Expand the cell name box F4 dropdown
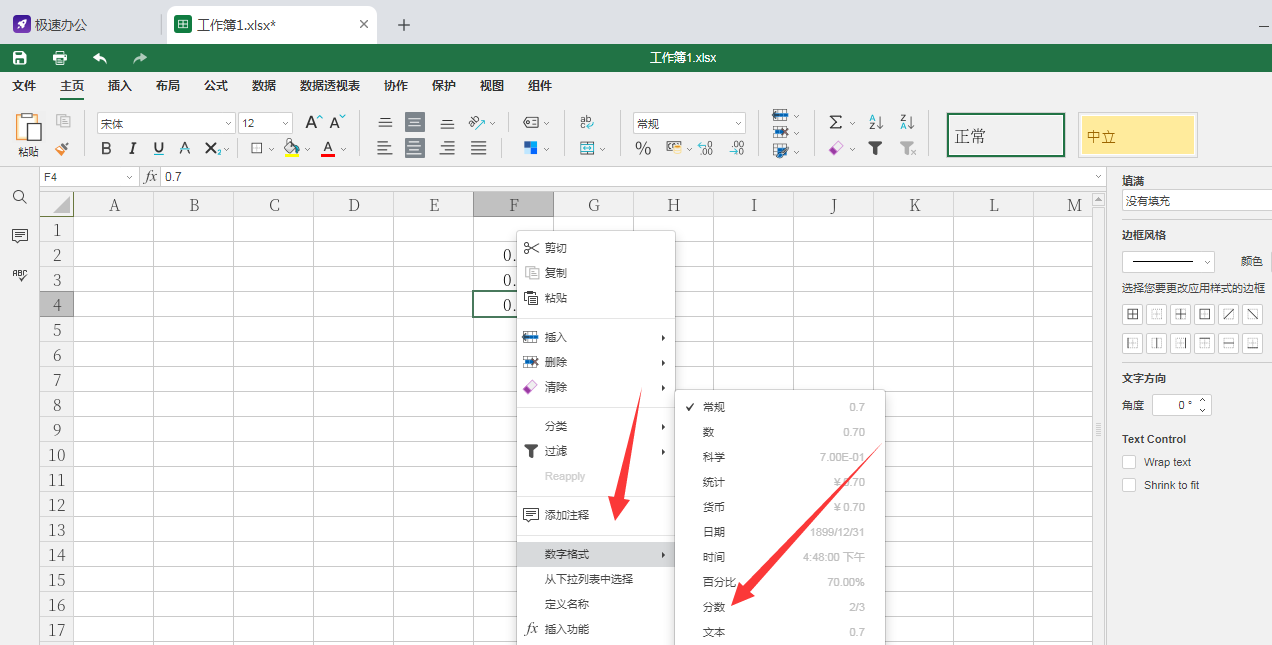Image resolution: width=1272 pixels, height=645 pixels. tap(129, 177)
